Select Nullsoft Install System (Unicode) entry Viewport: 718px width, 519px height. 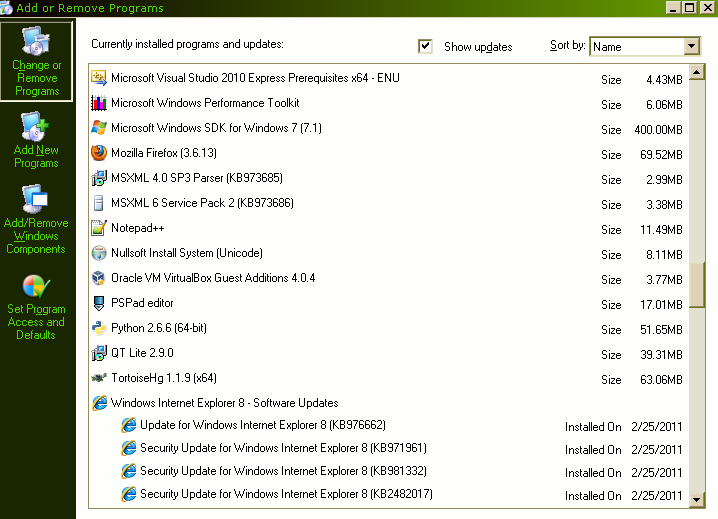coord(388,253)
